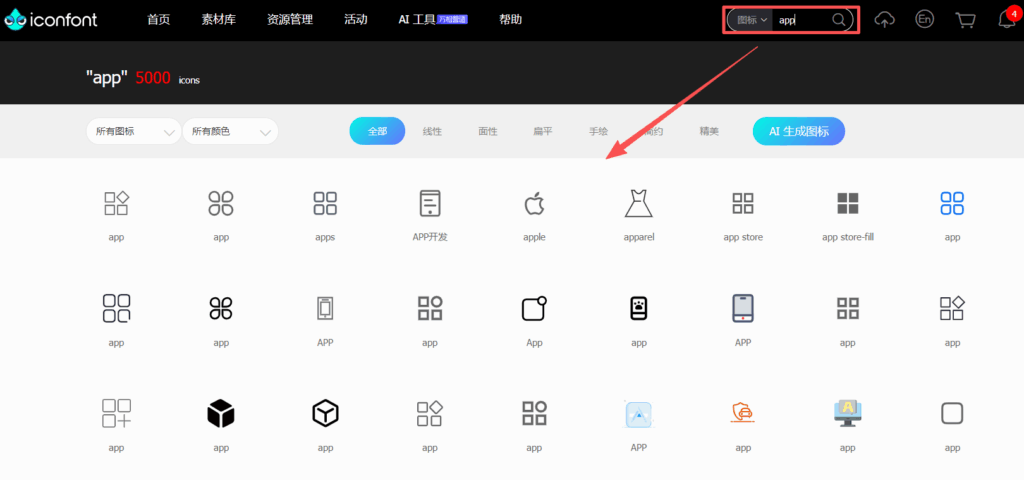
Task: Select the 精美 style tab
Action: point(709,131)
